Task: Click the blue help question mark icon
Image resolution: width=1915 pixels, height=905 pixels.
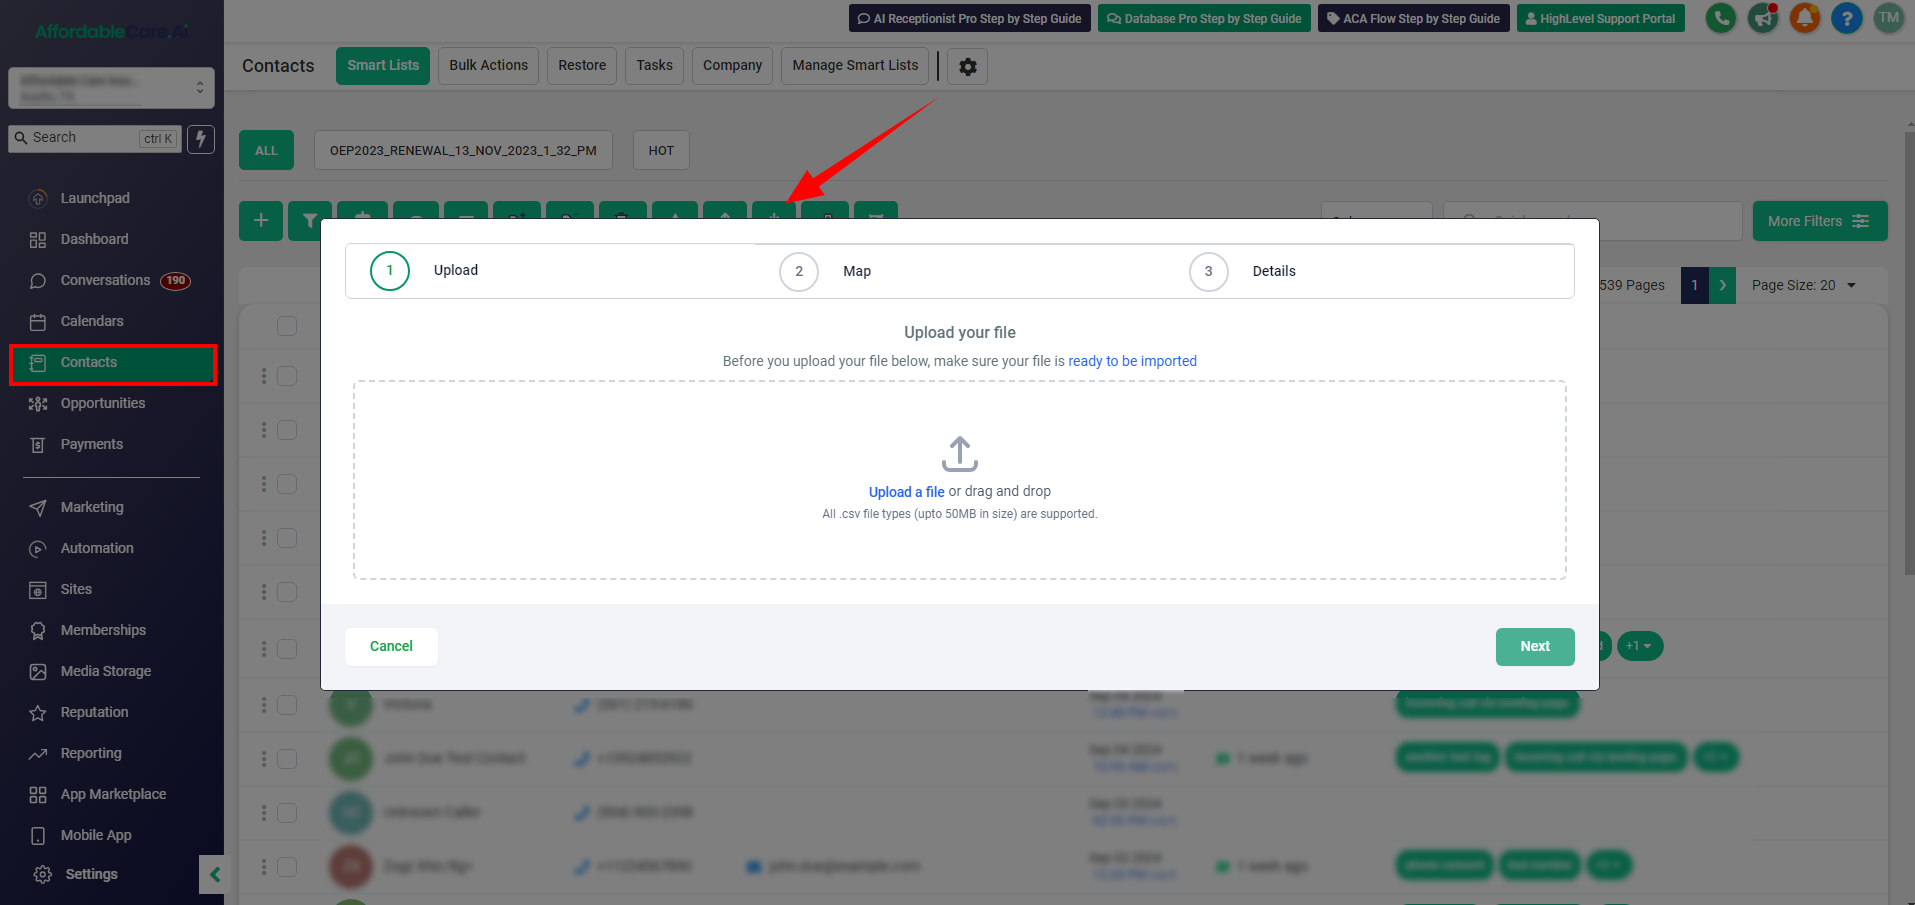Action: coord(1846,18)
